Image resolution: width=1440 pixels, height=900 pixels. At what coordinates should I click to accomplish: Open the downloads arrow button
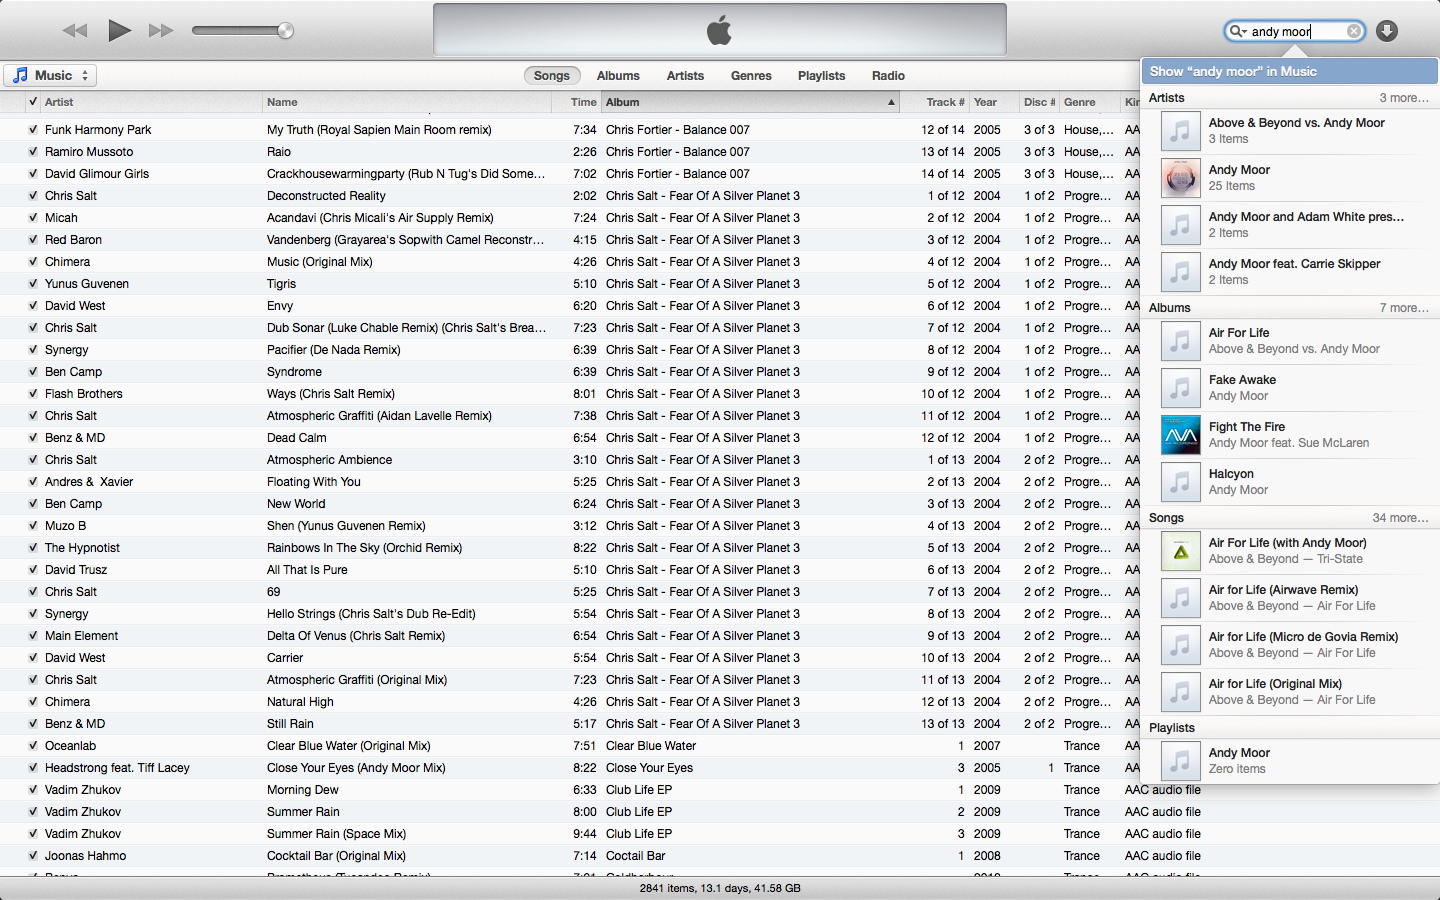[1386, 31]
